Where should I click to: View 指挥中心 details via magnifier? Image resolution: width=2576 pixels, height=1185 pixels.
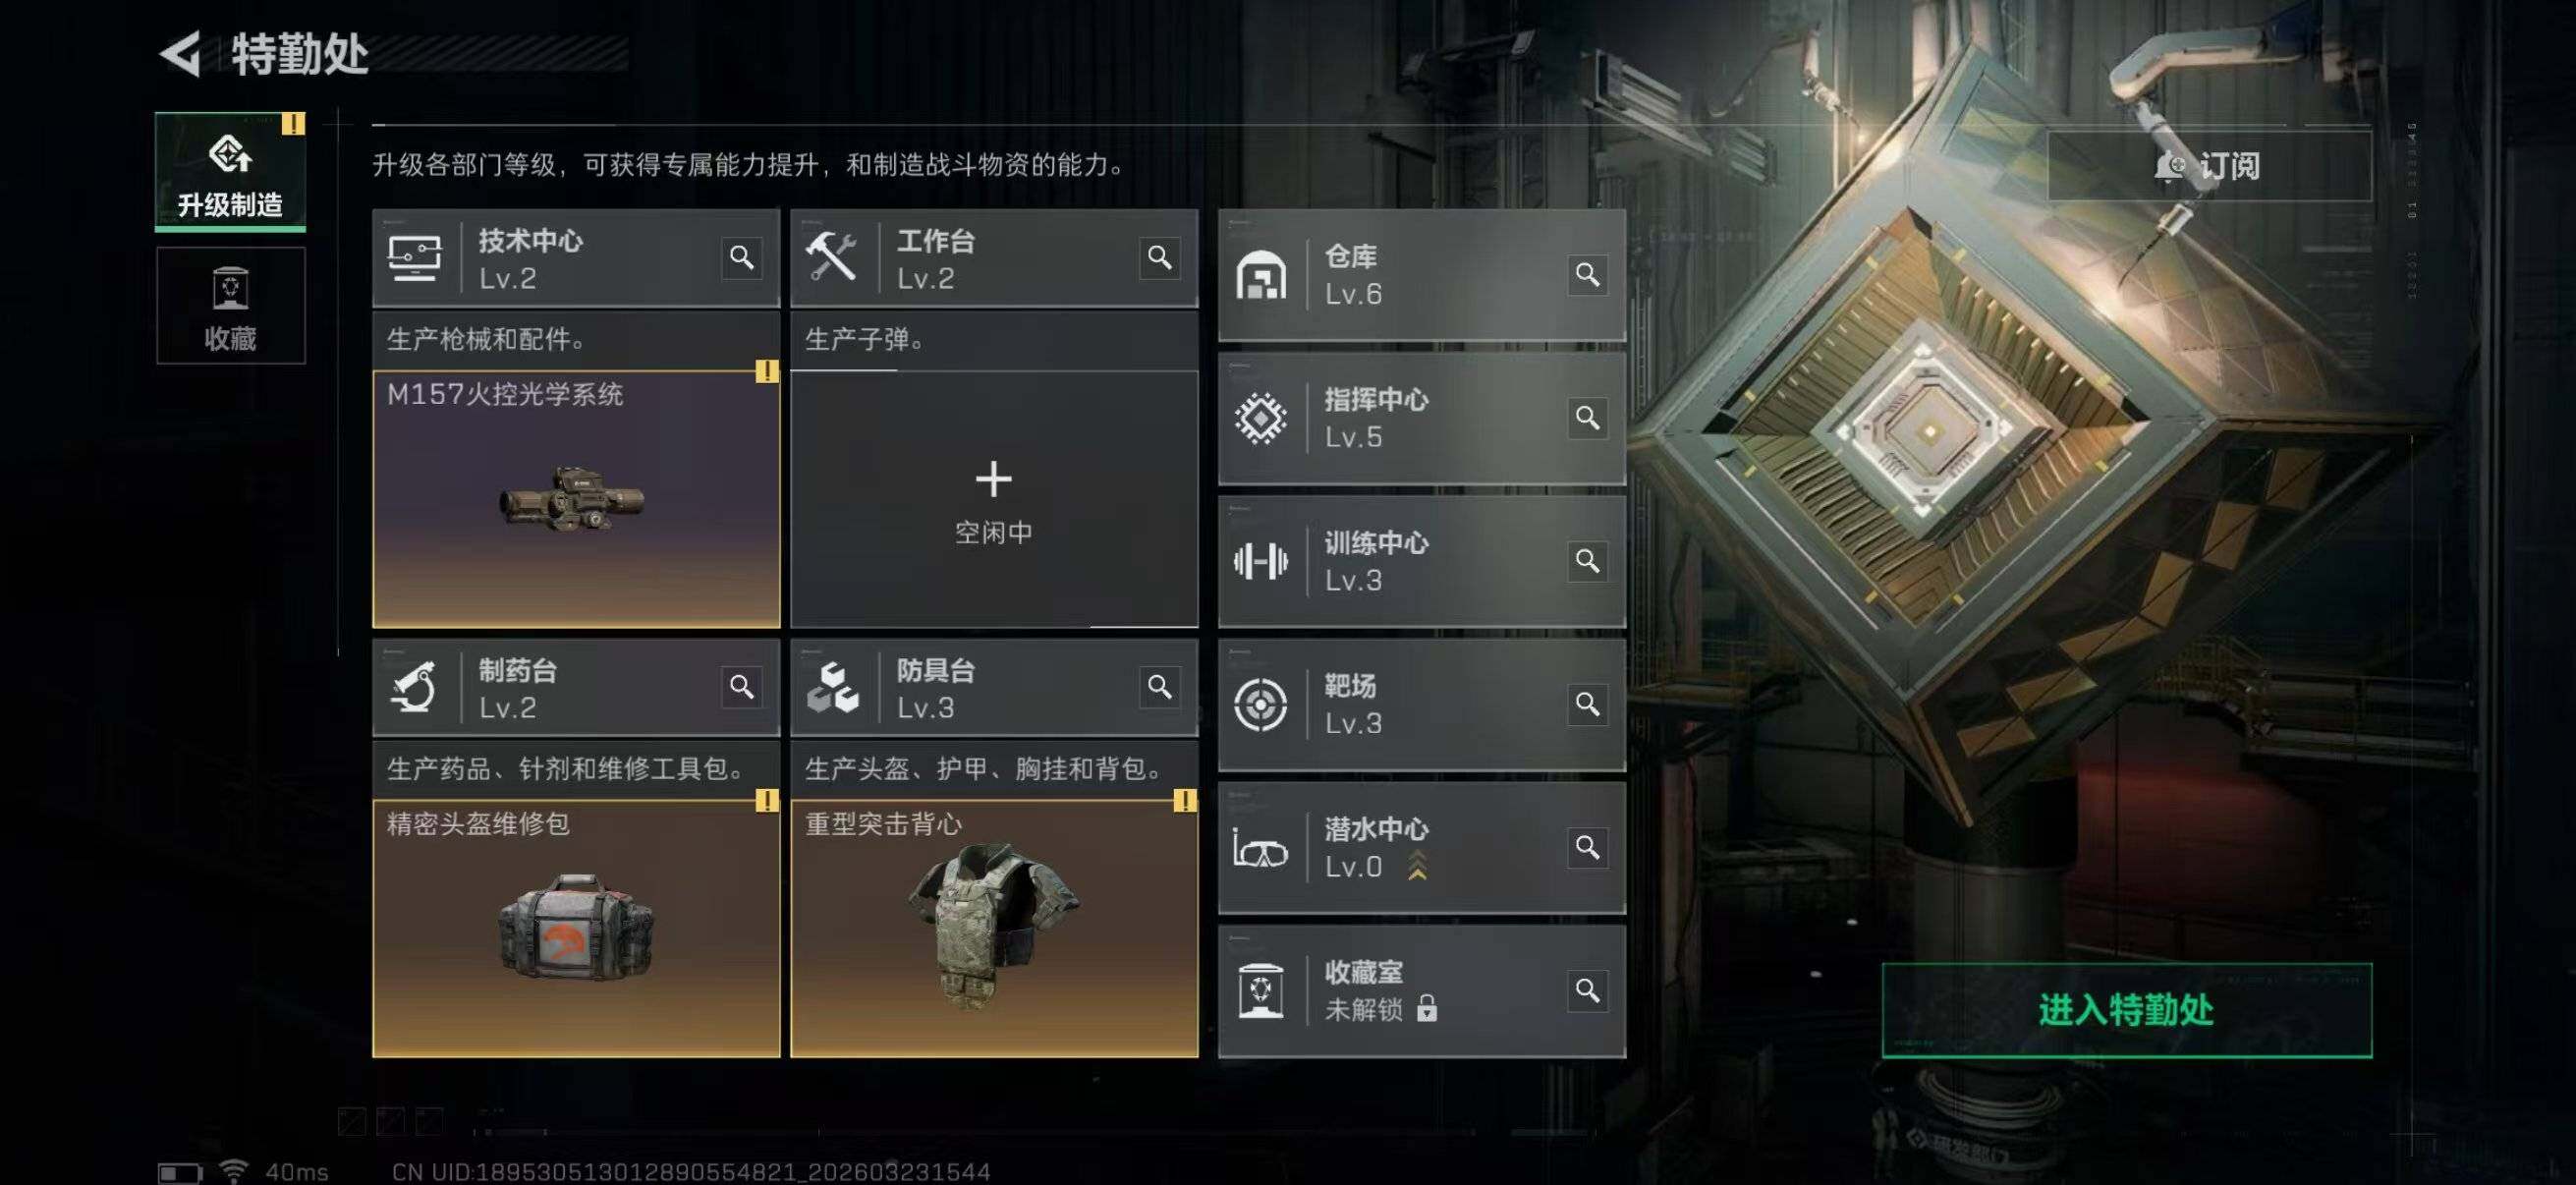coord(1587,417)
